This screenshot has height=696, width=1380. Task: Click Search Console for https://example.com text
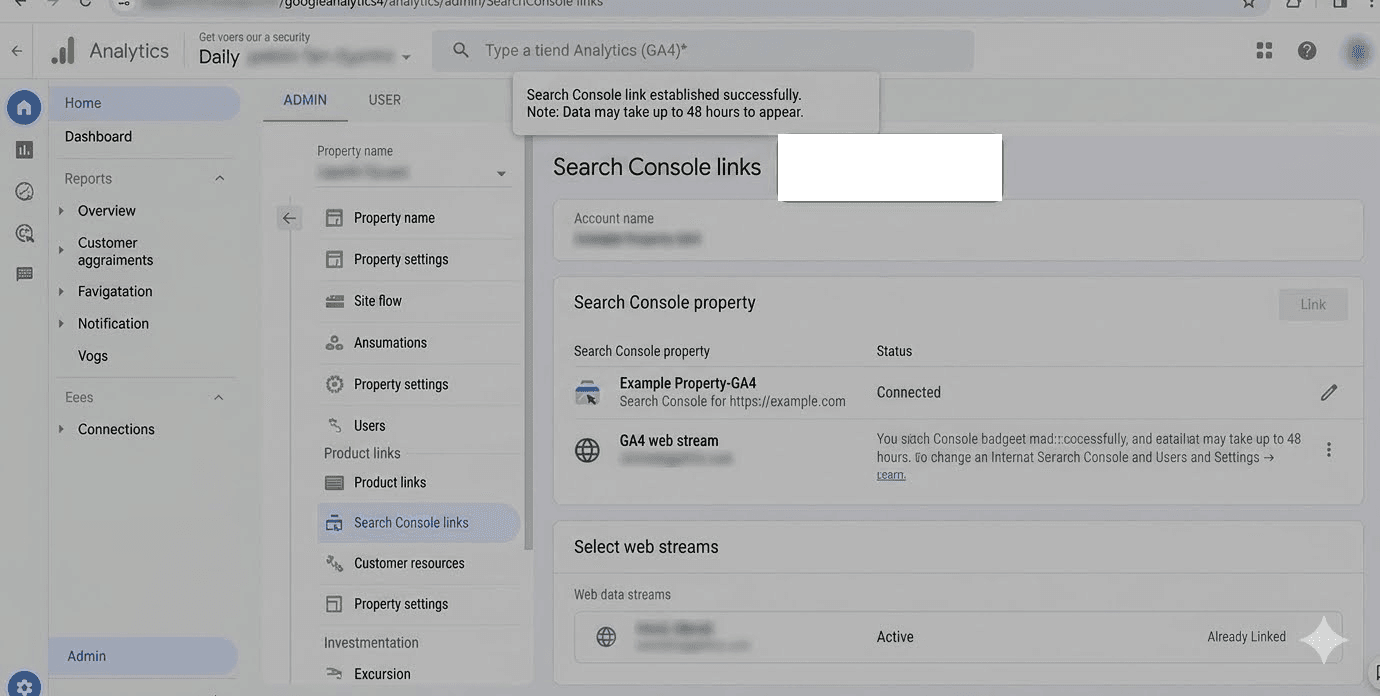tap(732, 402)
